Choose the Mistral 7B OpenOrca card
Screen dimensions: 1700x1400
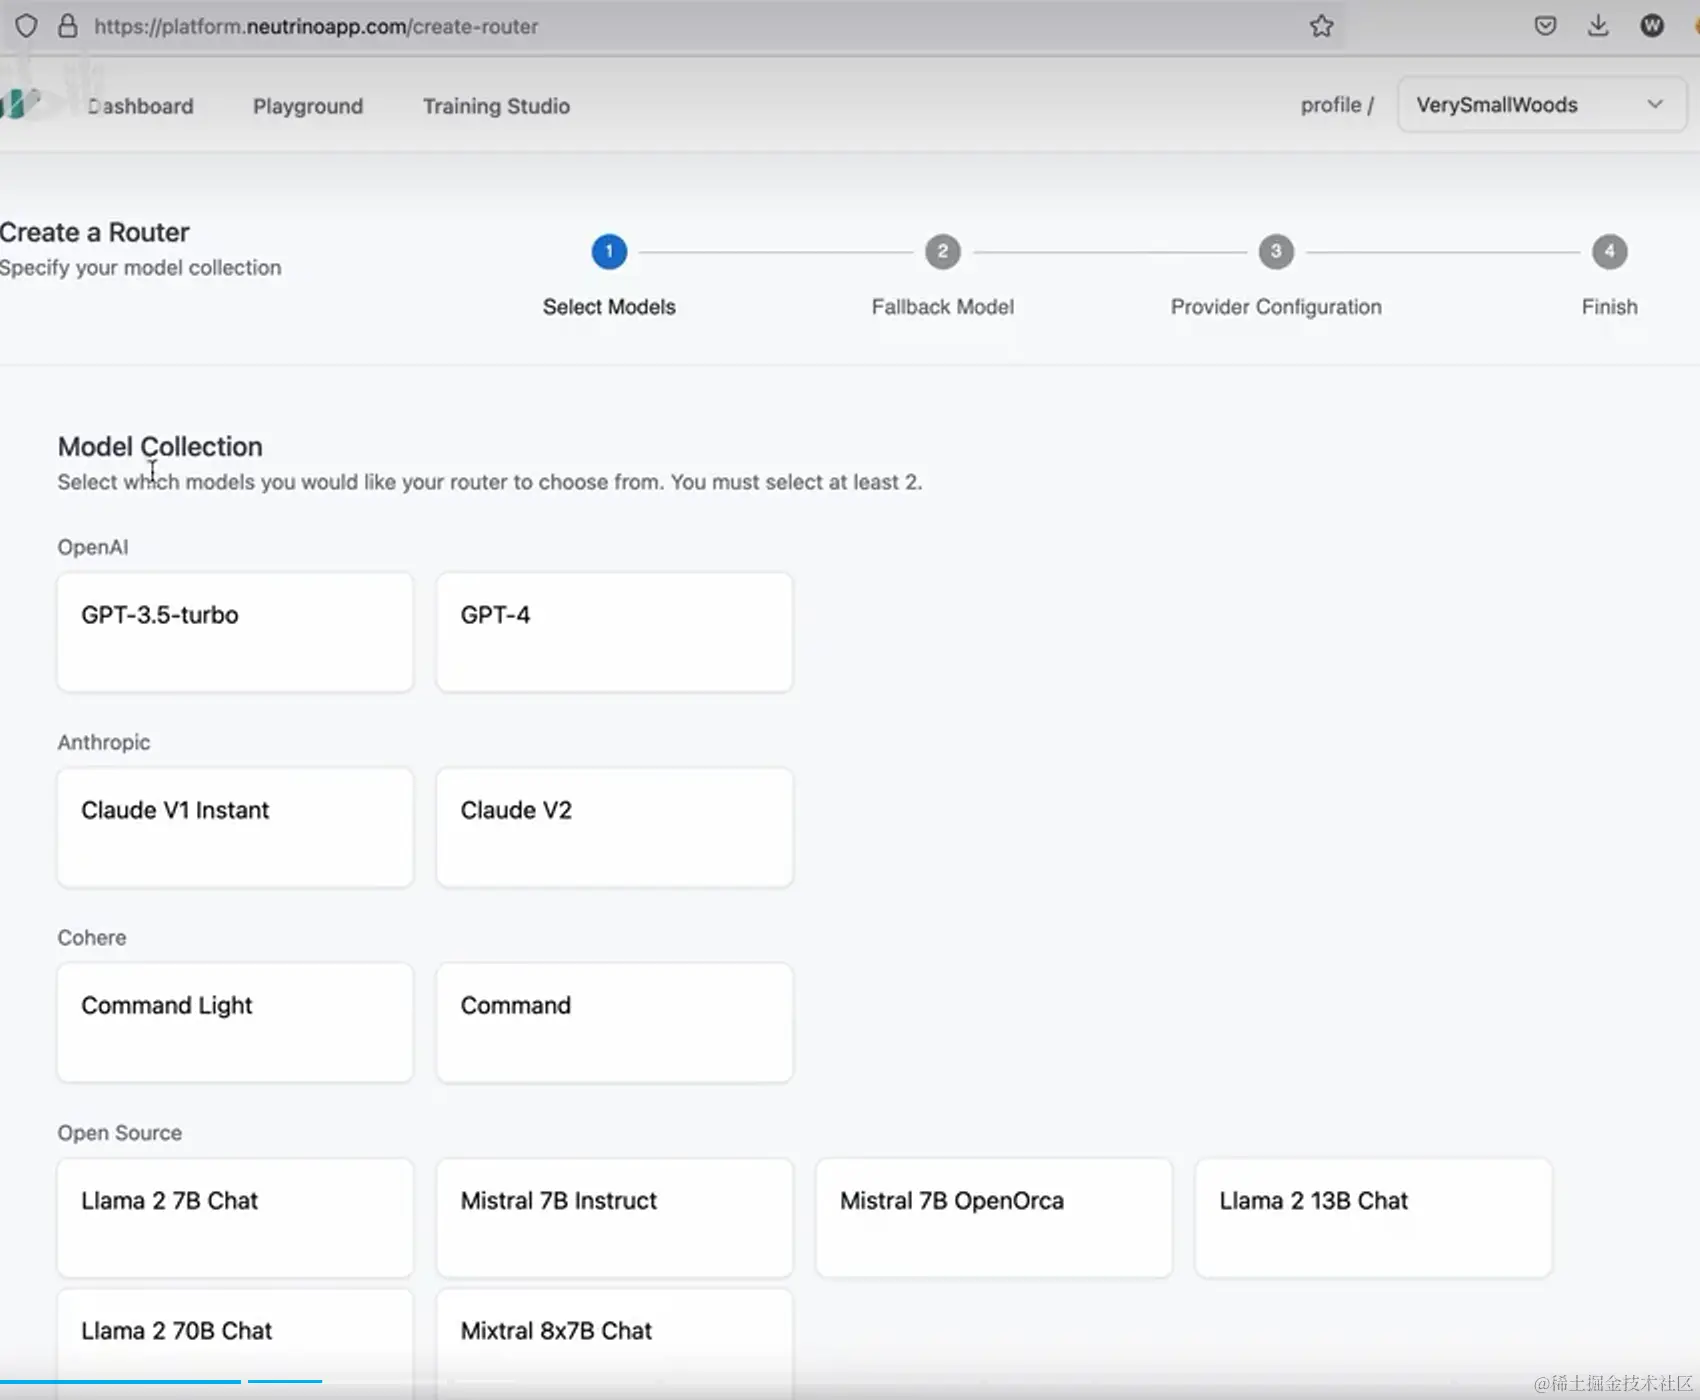coord(994,1218)
